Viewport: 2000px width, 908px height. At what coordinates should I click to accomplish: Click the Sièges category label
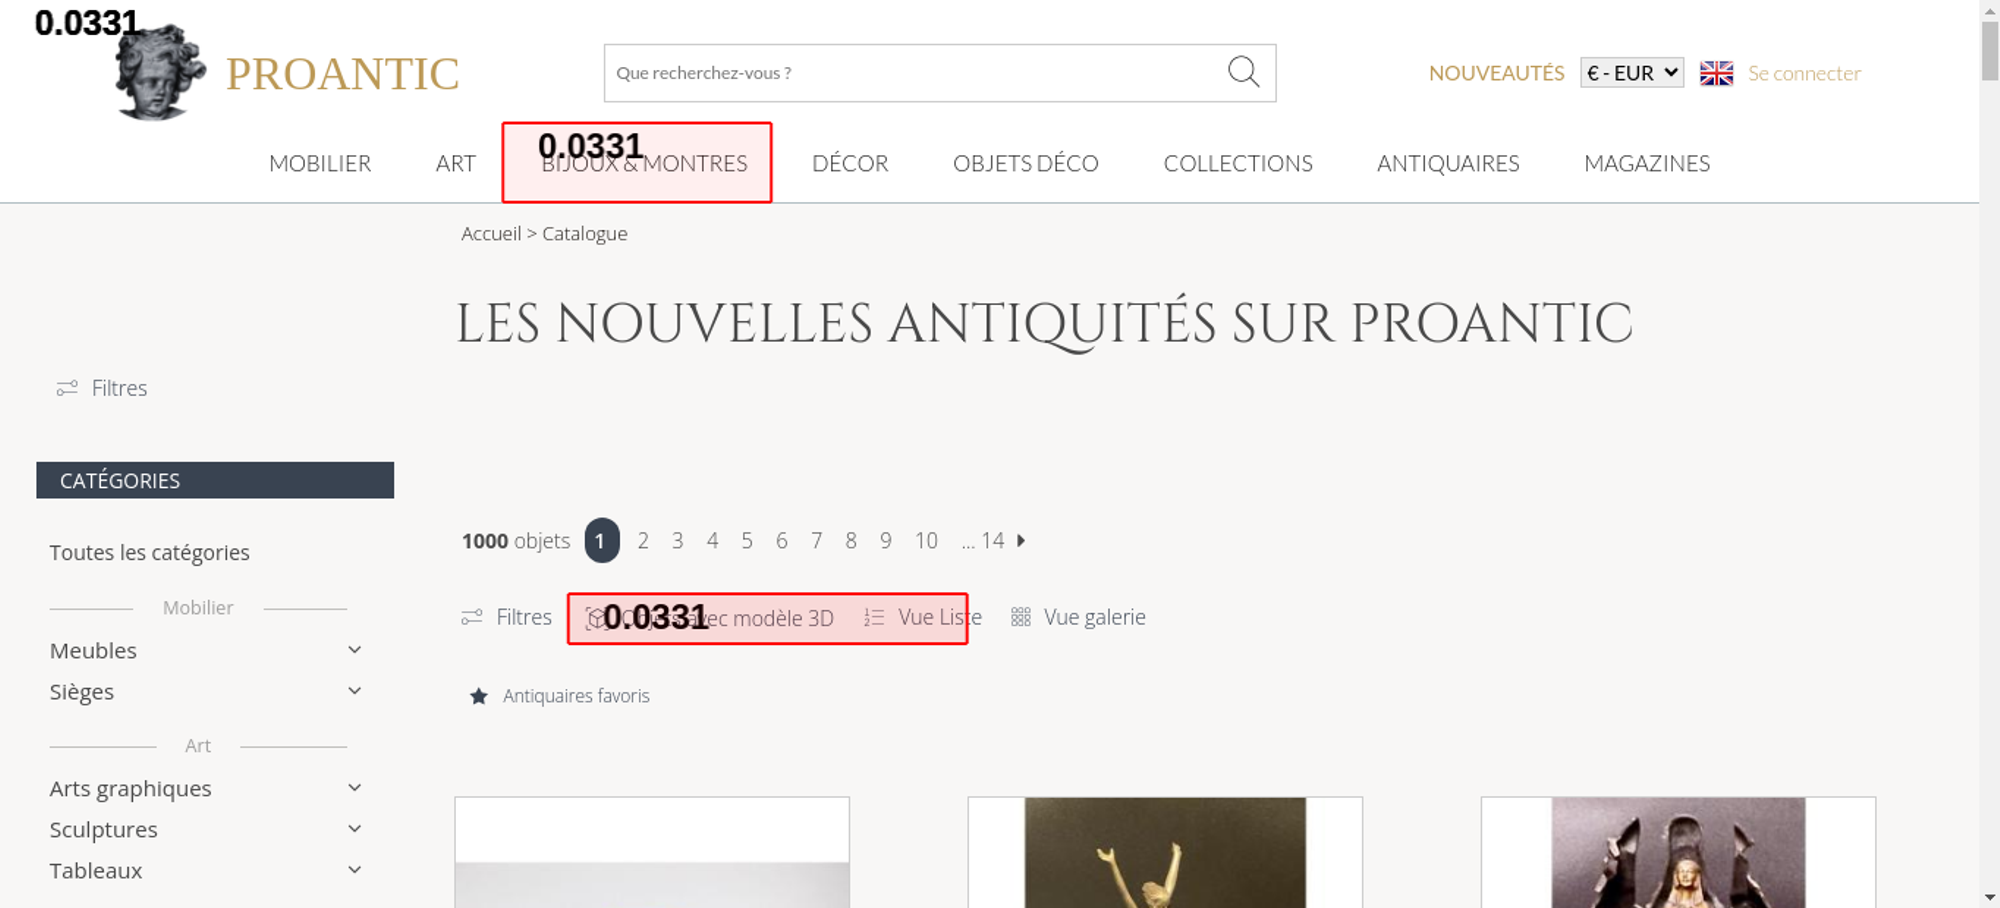click(x=81, y=692)
